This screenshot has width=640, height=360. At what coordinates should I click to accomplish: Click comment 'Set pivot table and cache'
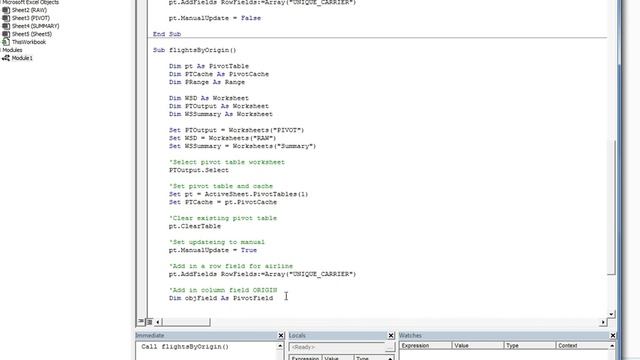221,186
